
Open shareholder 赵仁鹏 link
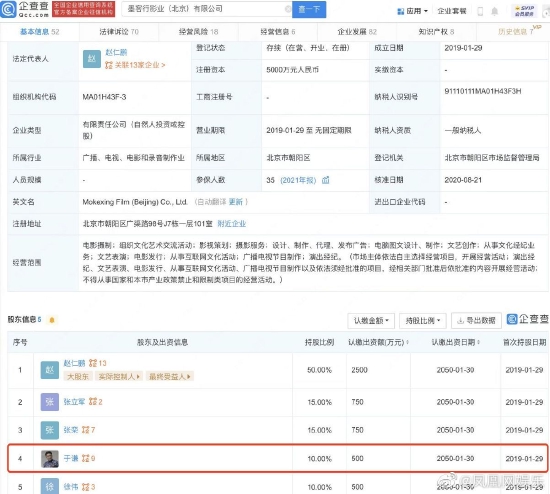(x=74, y=363)
